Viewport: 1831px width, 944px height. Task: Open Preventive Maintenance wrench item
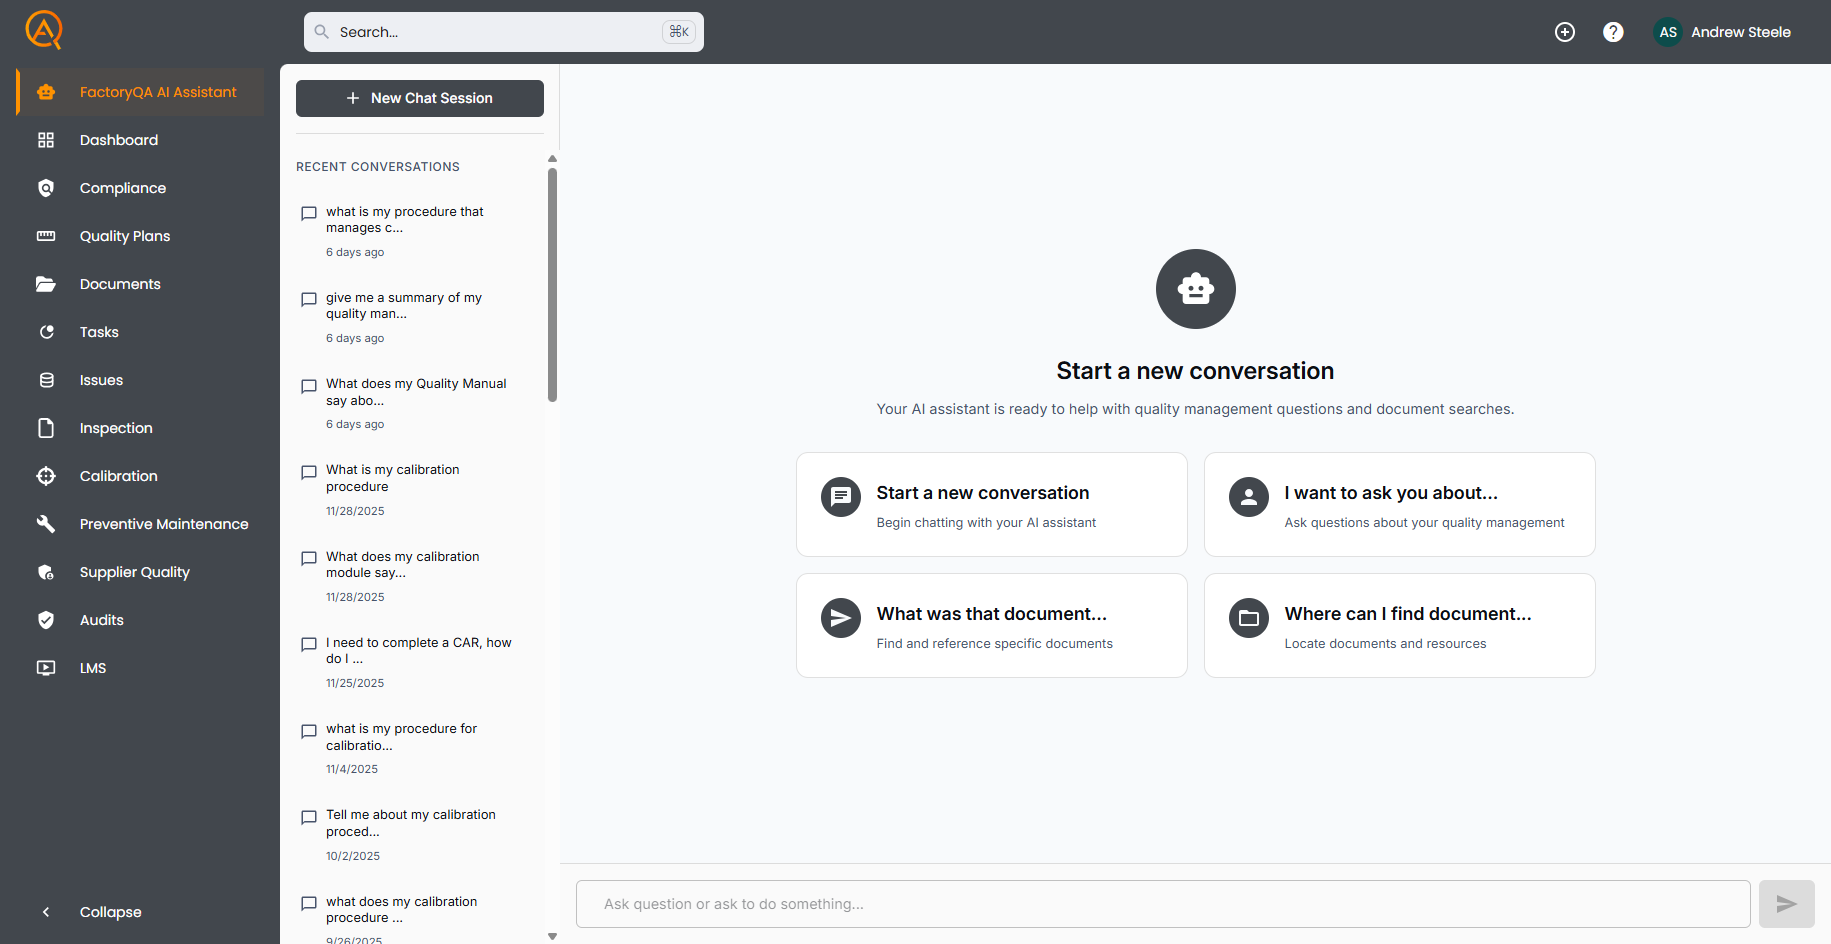[x=163, y=524]
